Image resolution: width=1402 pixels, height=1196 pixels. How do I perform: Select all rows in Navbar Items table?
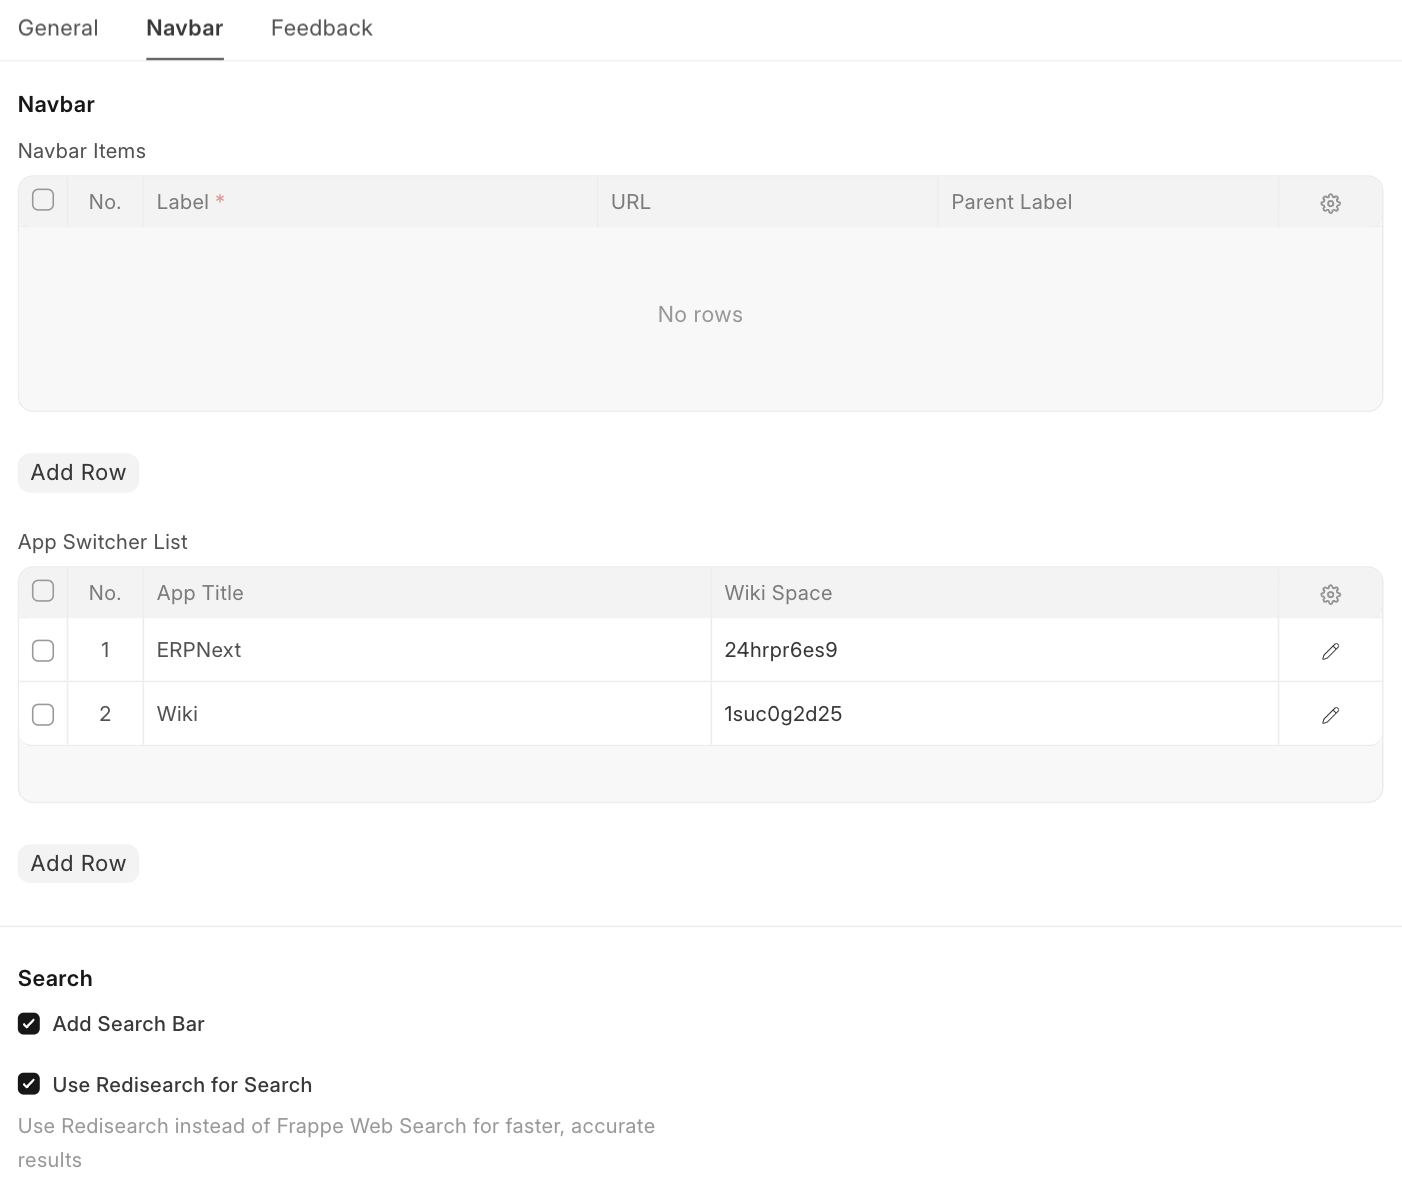(x=43, y=200)
